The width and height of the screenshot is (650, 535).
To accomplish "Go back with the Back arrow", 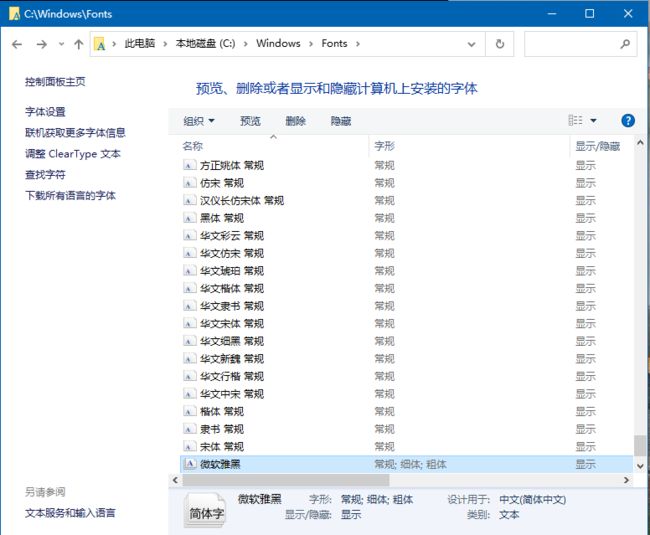I will click(x=17, y=44).
